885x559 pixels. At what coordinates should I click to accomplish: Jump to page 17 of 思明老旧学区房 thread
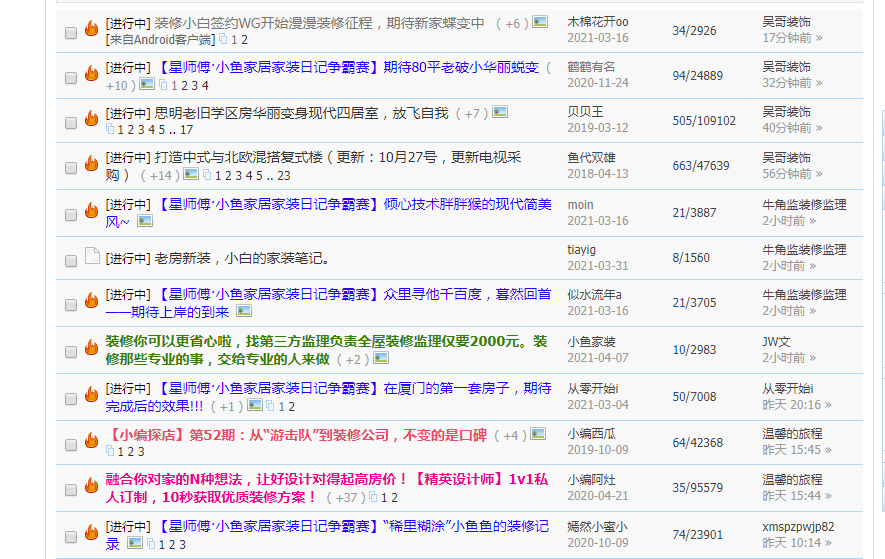pyautogui.click(x=187, y=130)
